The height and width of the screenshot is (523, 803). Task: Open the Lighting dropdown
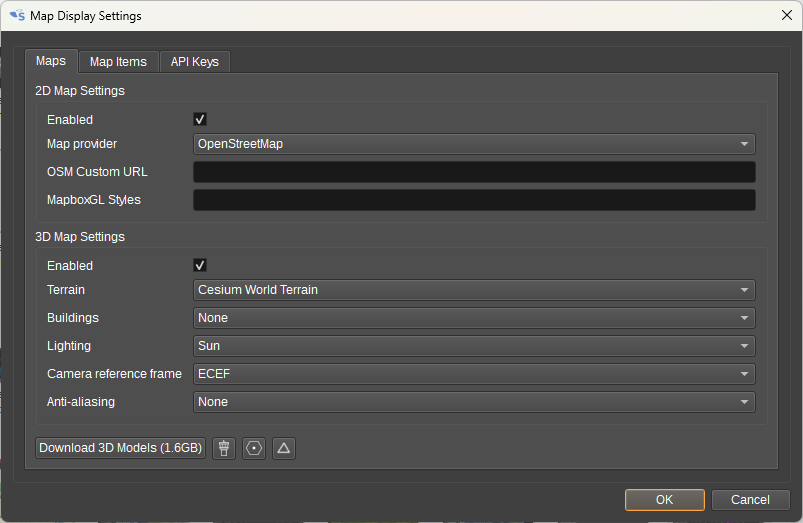coord(474,346)
